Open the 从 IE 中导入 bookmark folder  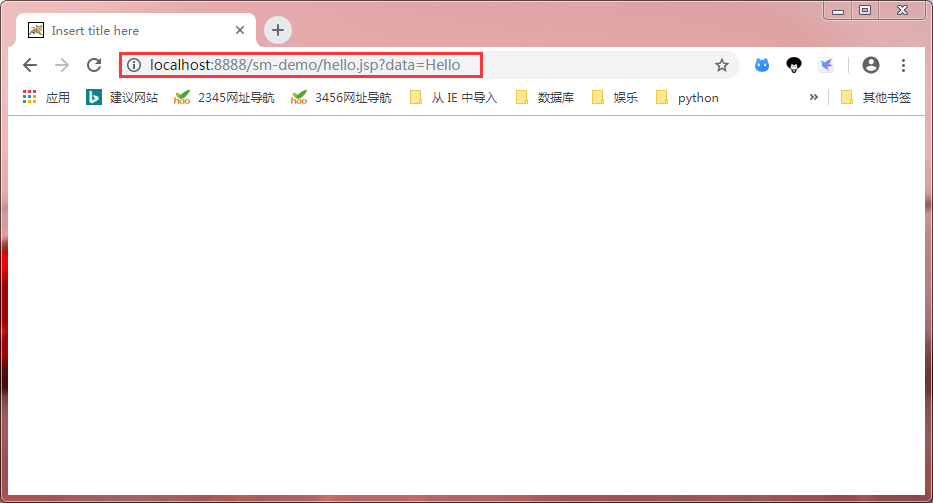pyautogui.click(x=453, y=97)
